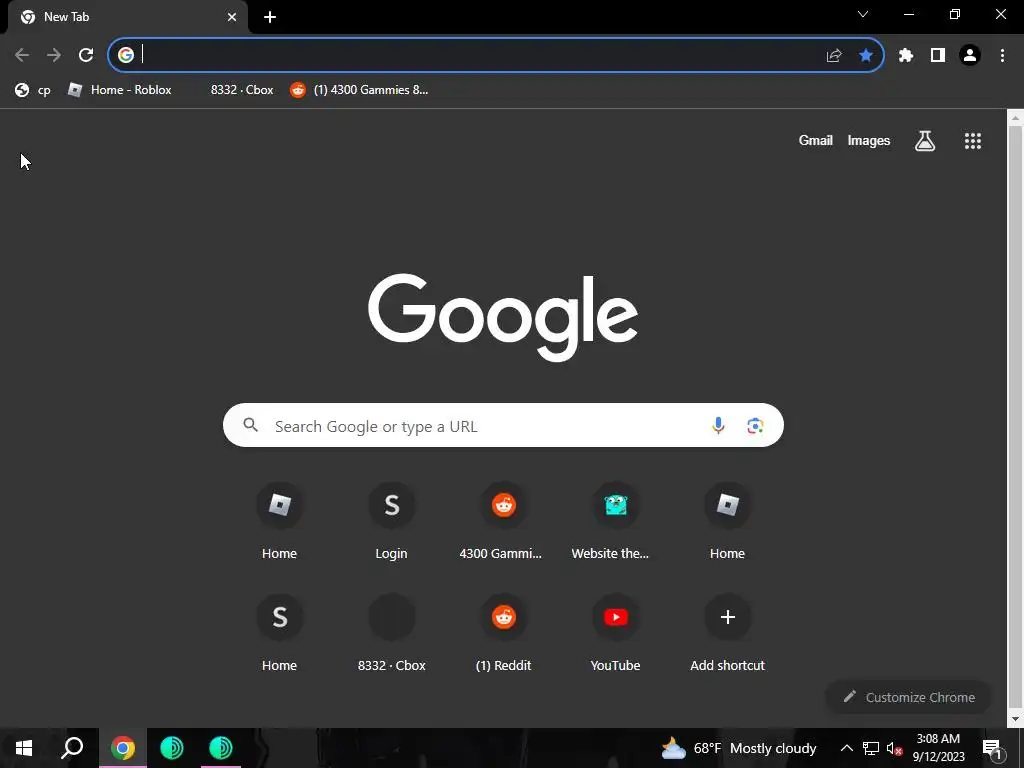Open the YouTube shortcut

[x=615, y=632]
